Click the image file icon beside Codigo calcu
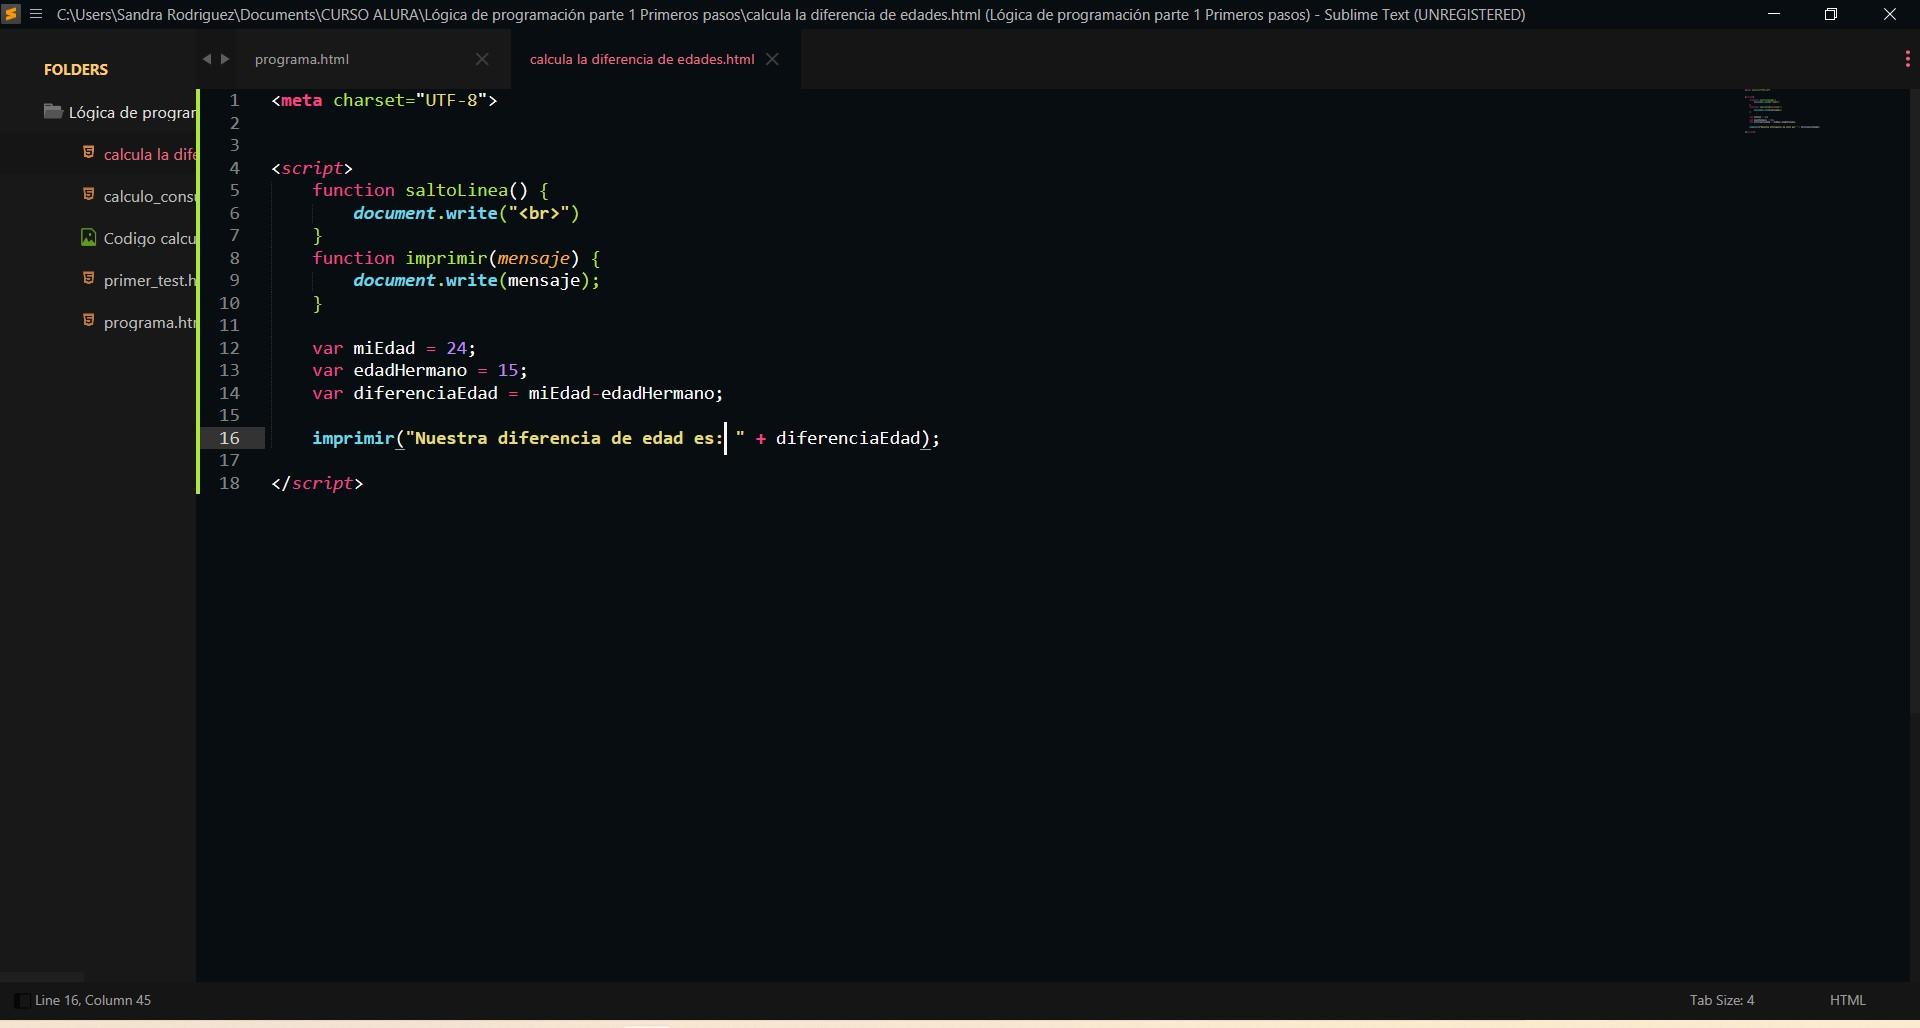Viewport: 1920px width, 1028px height. [88, 237]
